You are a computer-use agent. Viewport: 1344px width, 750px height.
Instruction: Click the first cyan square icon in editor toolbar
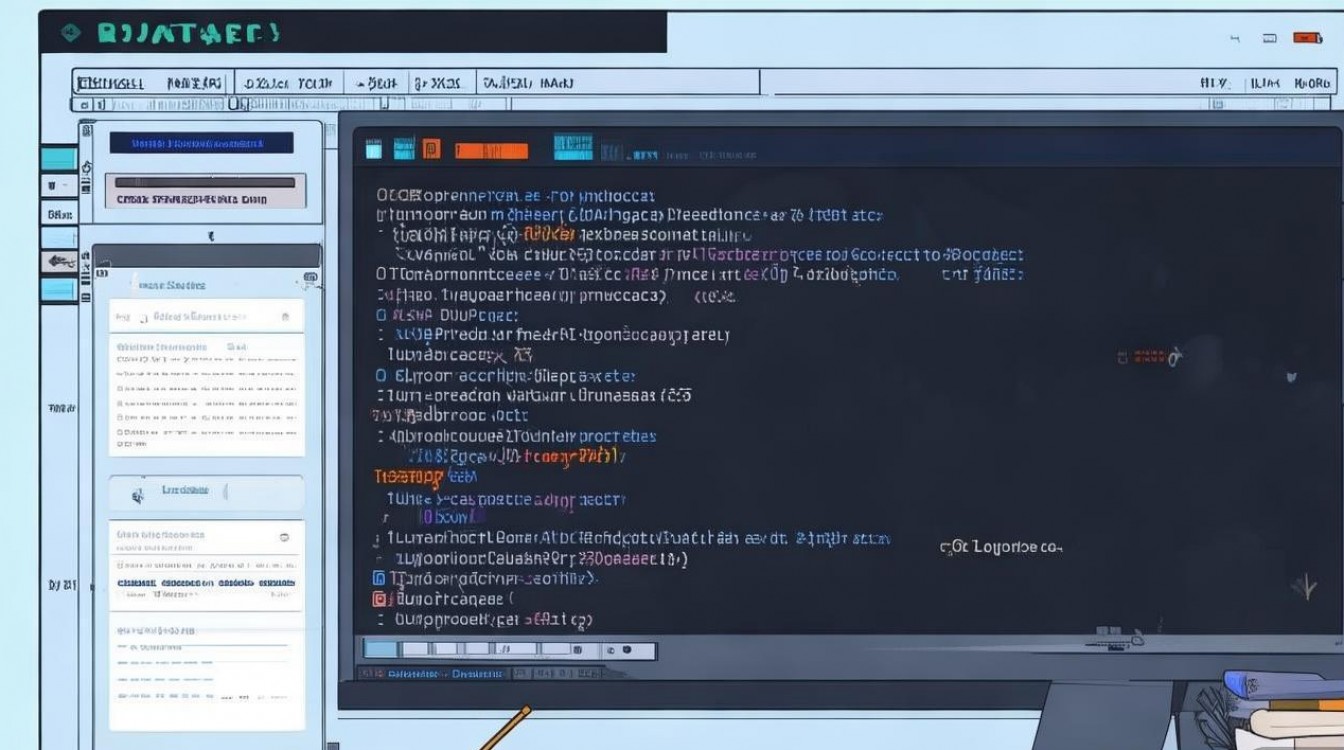click(373, 150)
